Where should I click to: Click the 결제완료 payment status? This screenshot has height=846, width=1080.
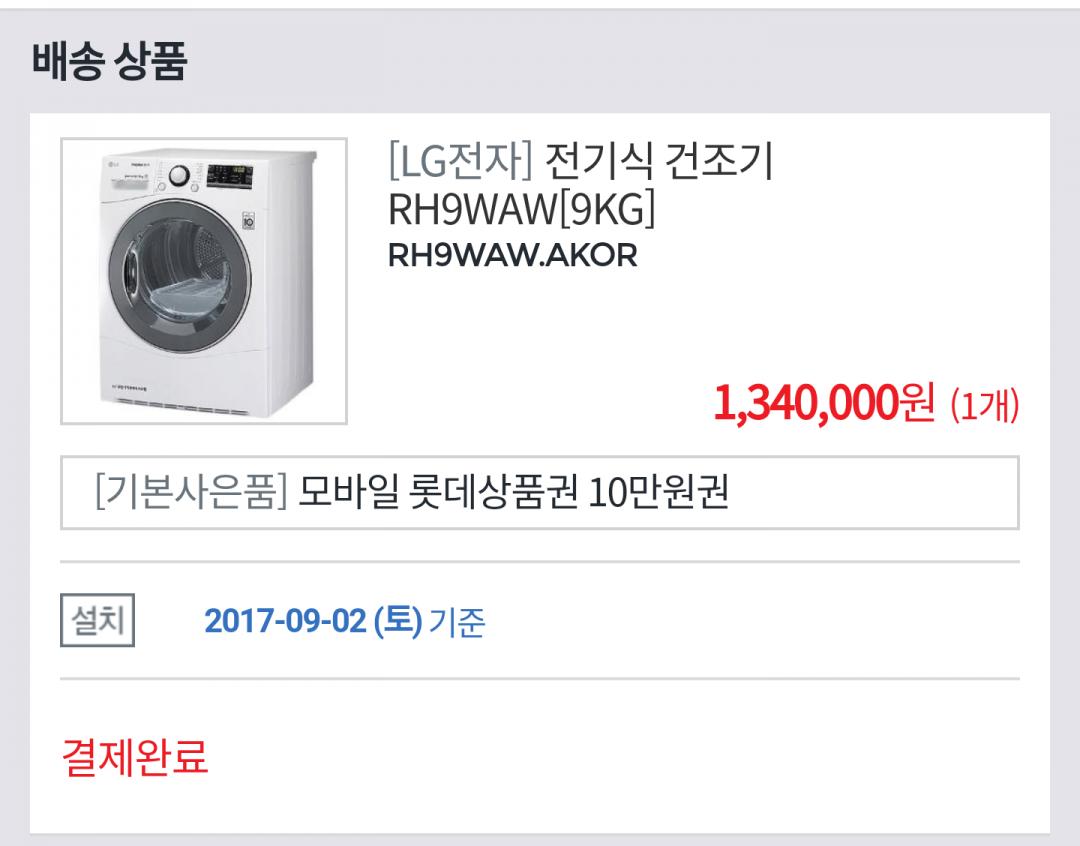(x=135, y=756)
